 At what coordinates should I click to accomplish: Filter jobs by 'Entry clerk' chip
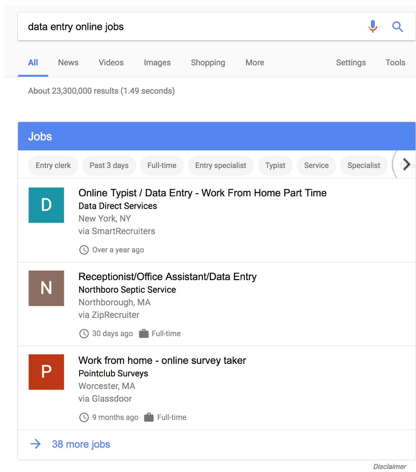coord(53,165)
